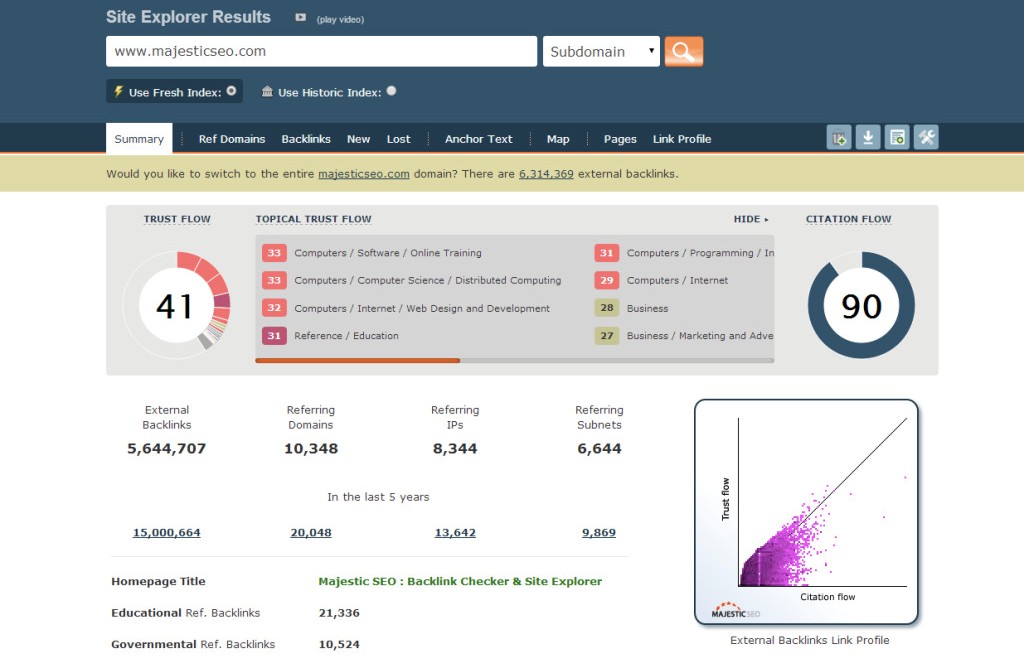
Task: Switch to the Pages tab
Action: [x=620, y=139]
